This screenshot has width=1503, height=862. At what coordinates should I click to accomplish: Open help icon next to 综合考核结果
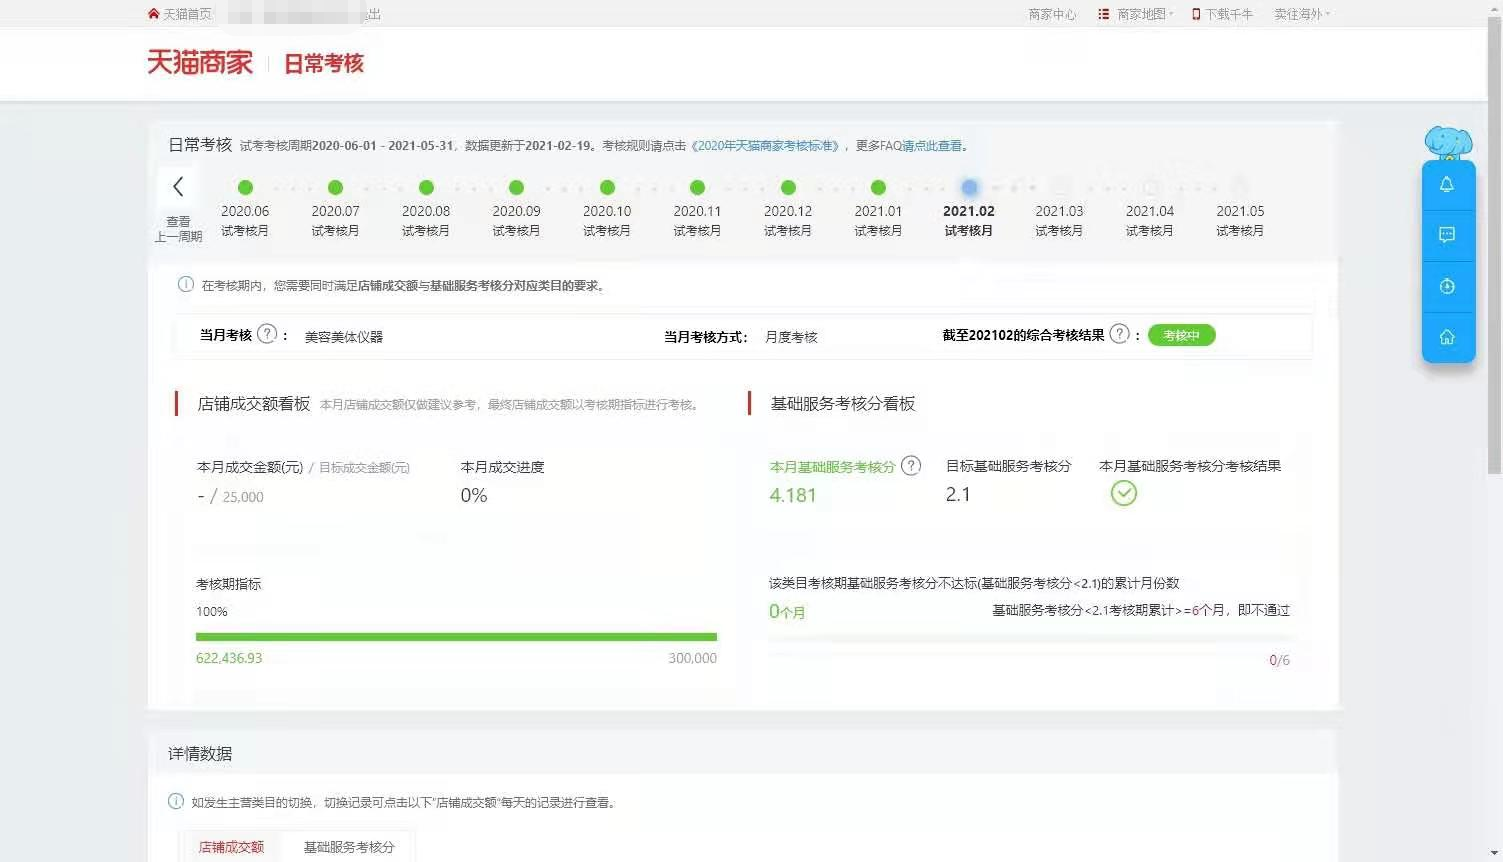pos(1120,334)
